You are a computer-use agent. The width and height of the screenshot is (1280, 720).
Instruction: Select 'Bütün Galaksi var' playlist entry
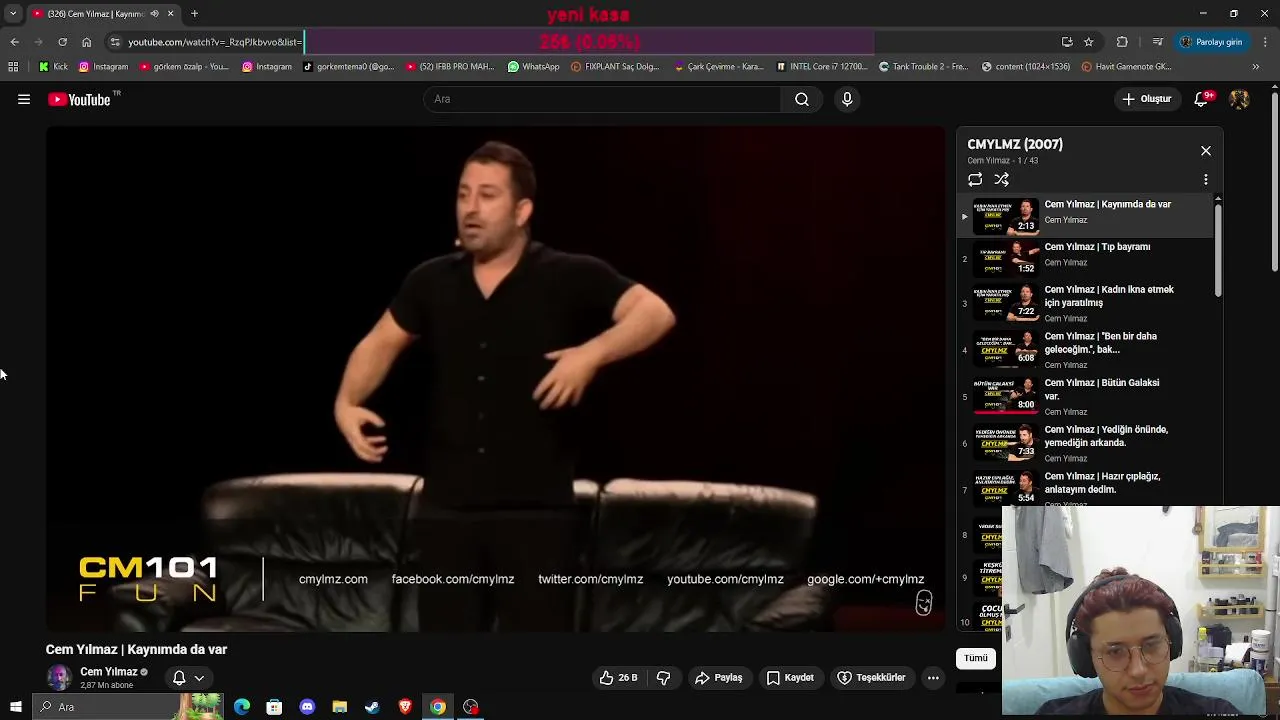[1086, 396]
